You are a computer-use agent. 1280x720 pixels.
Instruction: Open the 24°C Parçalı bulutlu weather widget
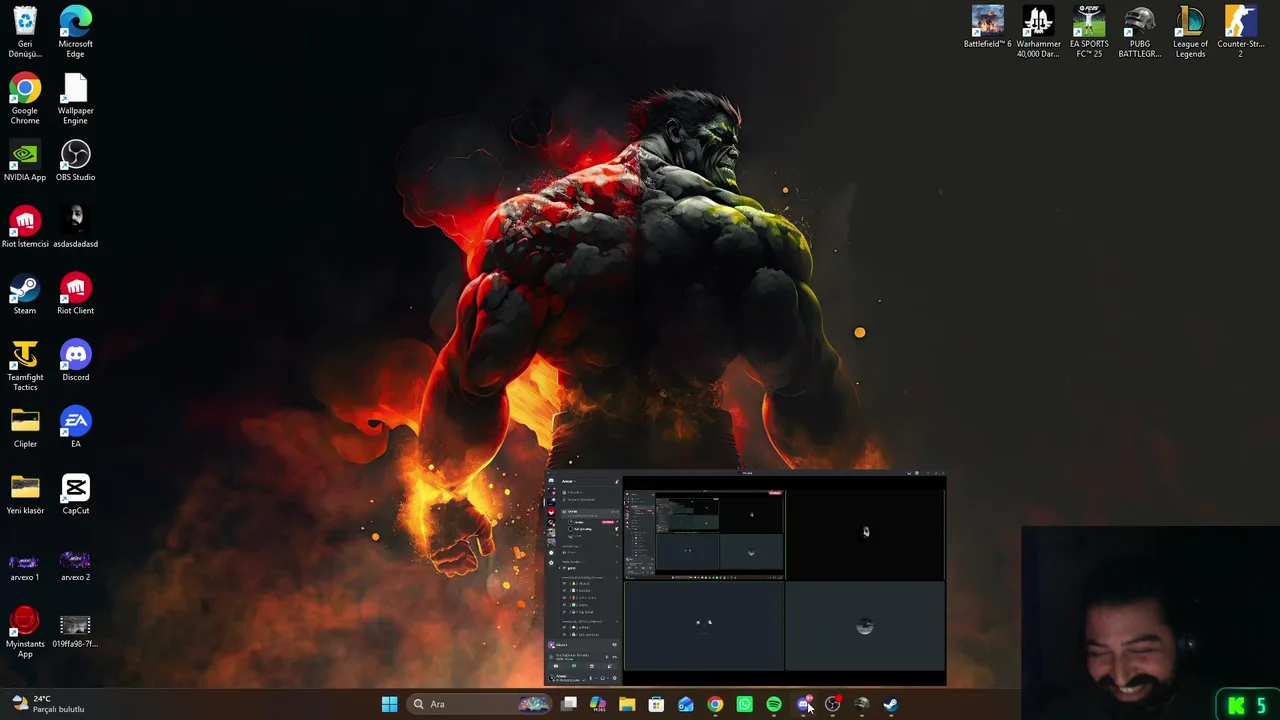coord(48,704)
